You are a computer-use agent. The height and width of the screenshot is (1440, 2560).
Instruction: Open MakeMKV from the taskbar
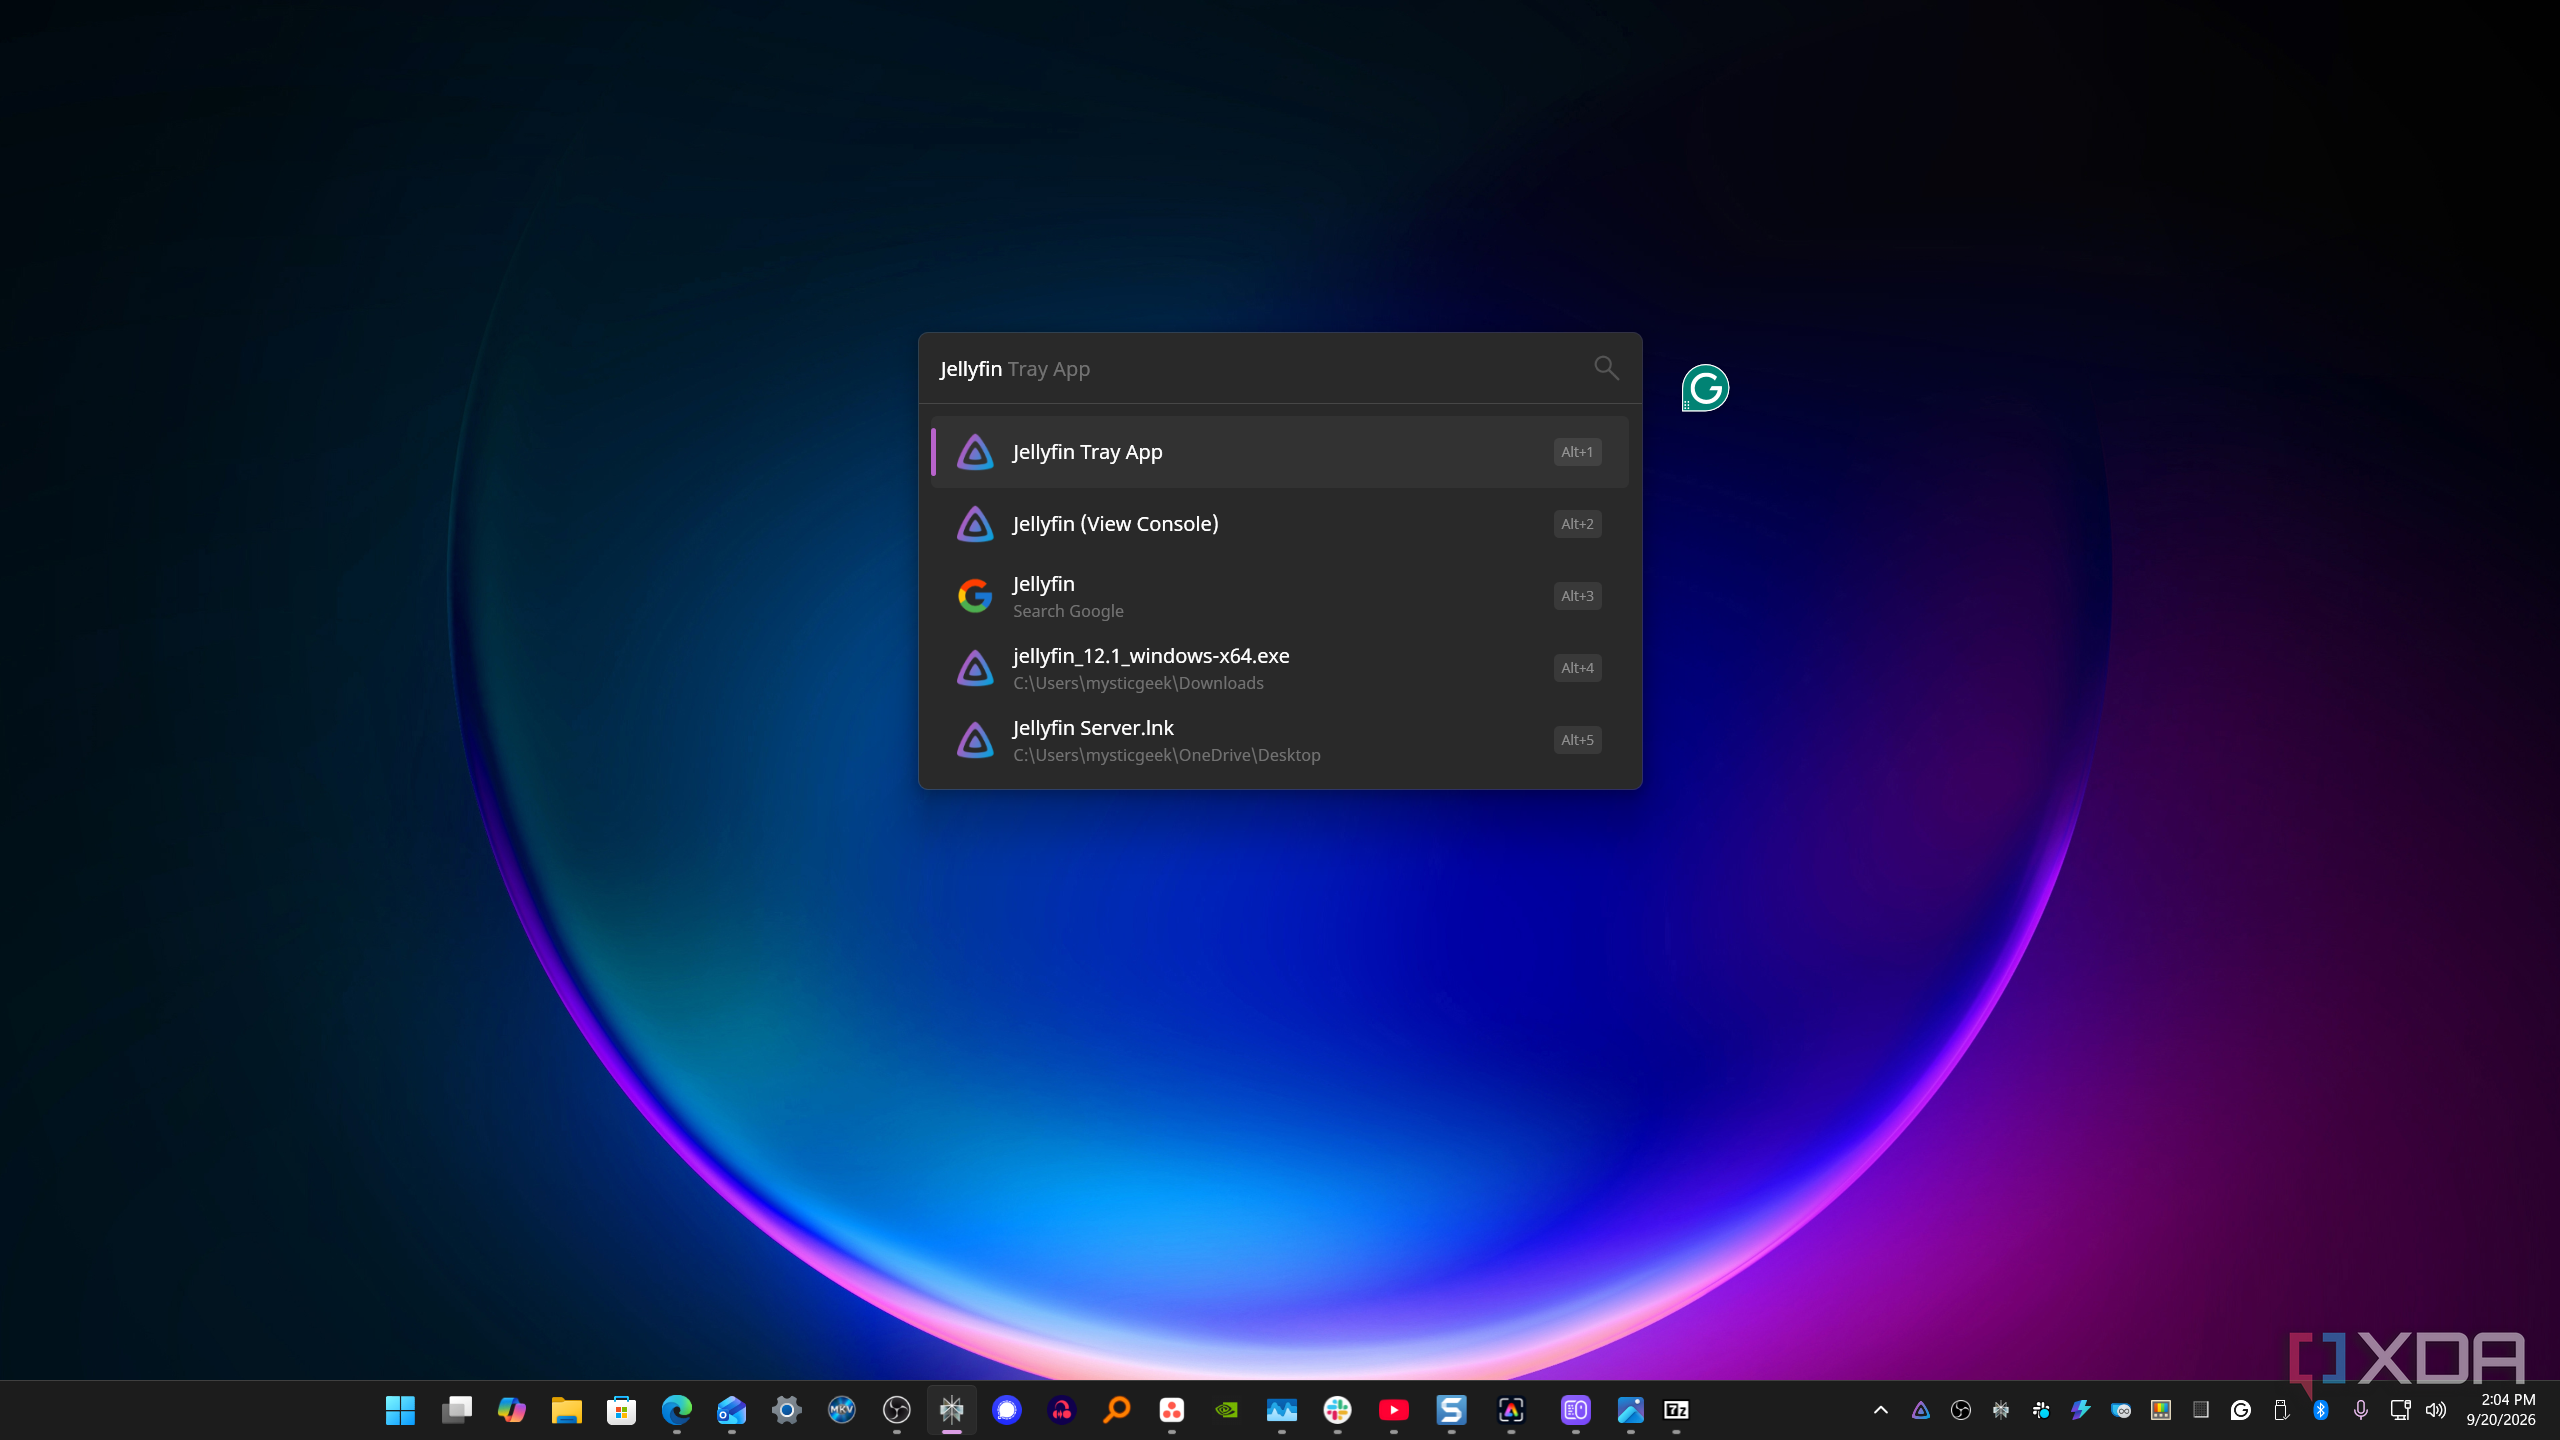(842, 1410)
